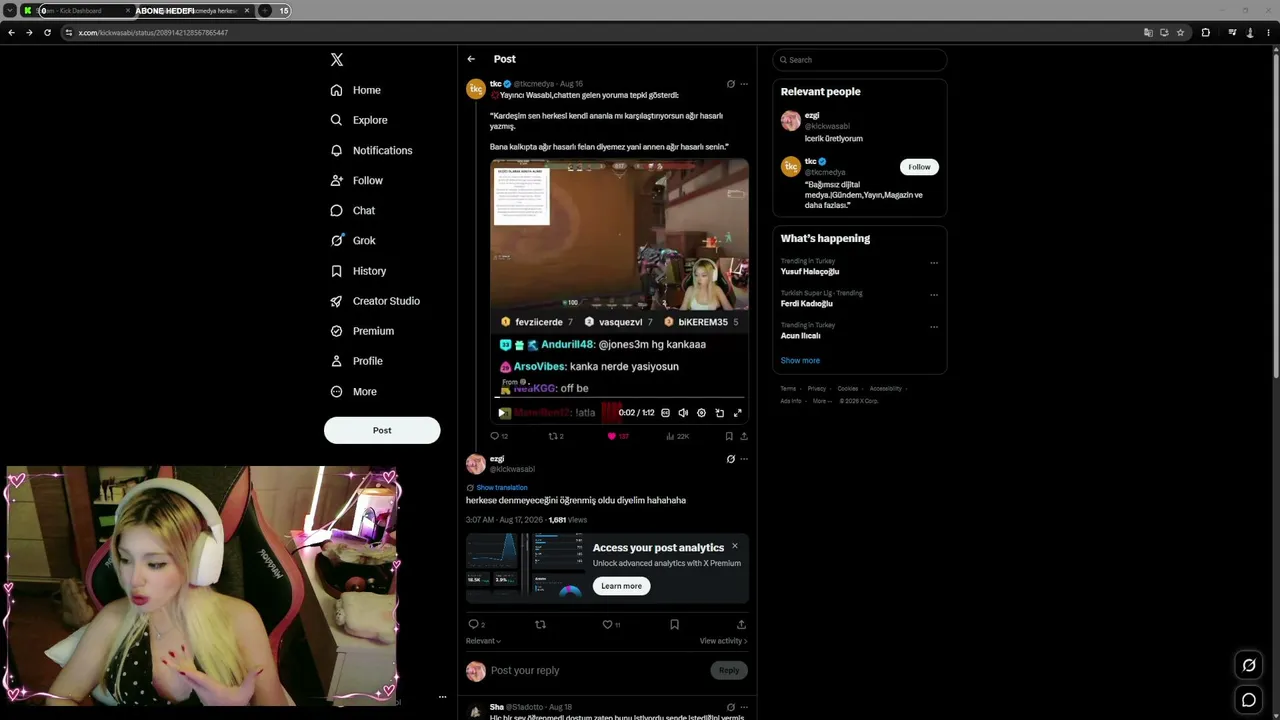Viewport: 1280px width, 720px height.
Task: Share the tkc post
Action: tap(743, 436)
